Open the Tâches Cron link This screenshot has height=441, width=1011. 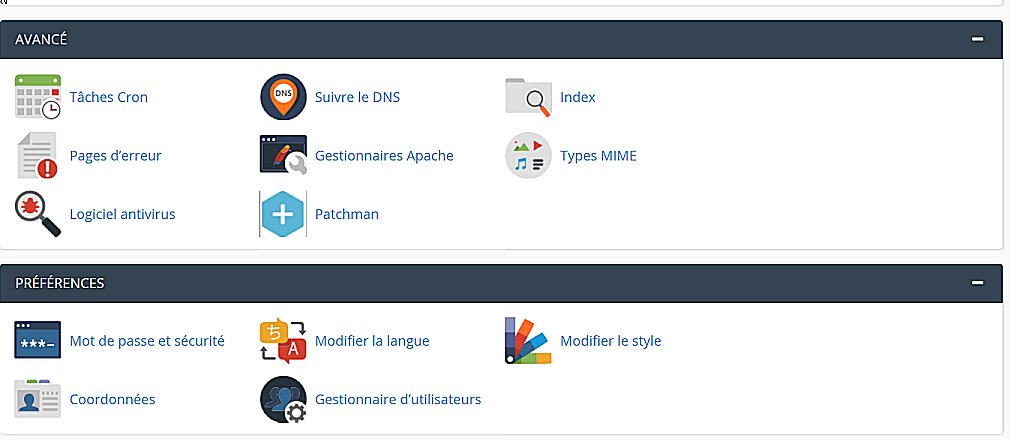[108, 98]
